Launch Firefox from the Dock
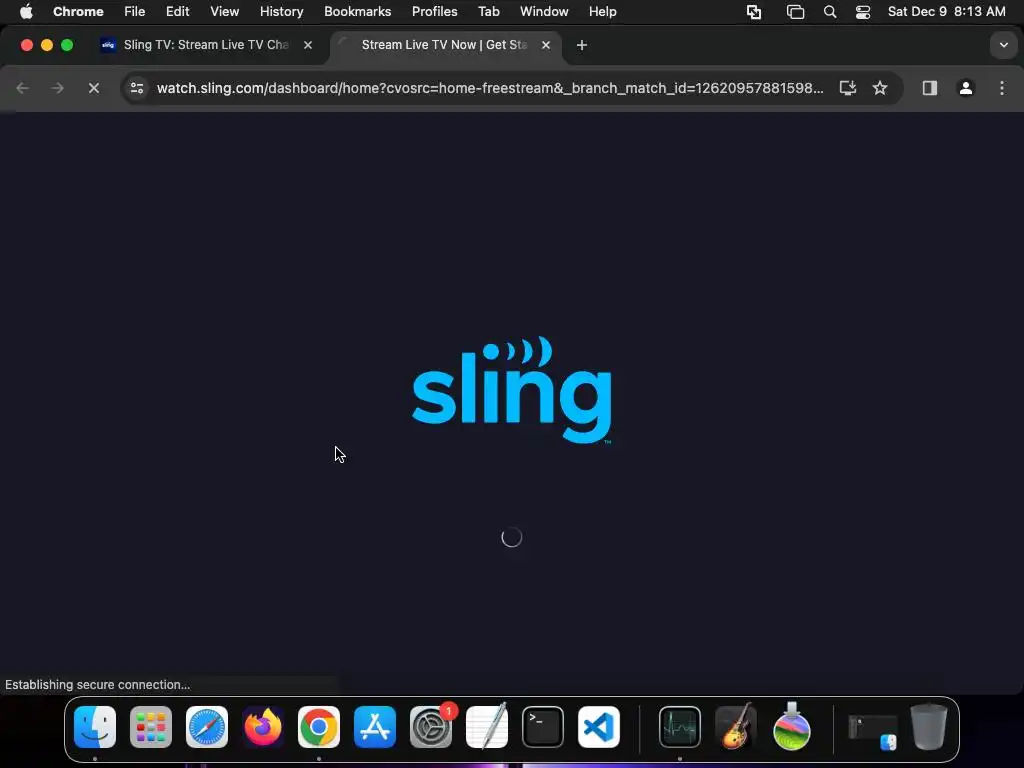Image resolution: width=1024 pixels, height=768 pixels. click(263, 727)
